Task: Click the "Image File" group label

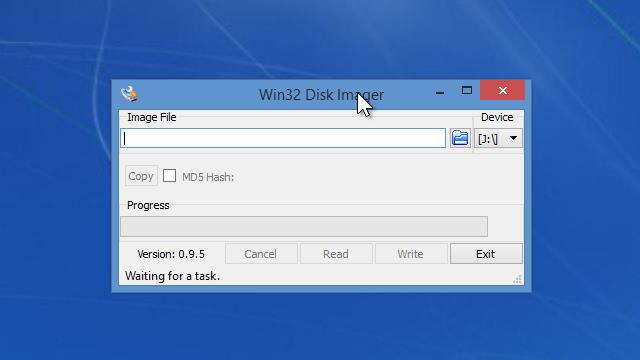Action: (152, 117)
